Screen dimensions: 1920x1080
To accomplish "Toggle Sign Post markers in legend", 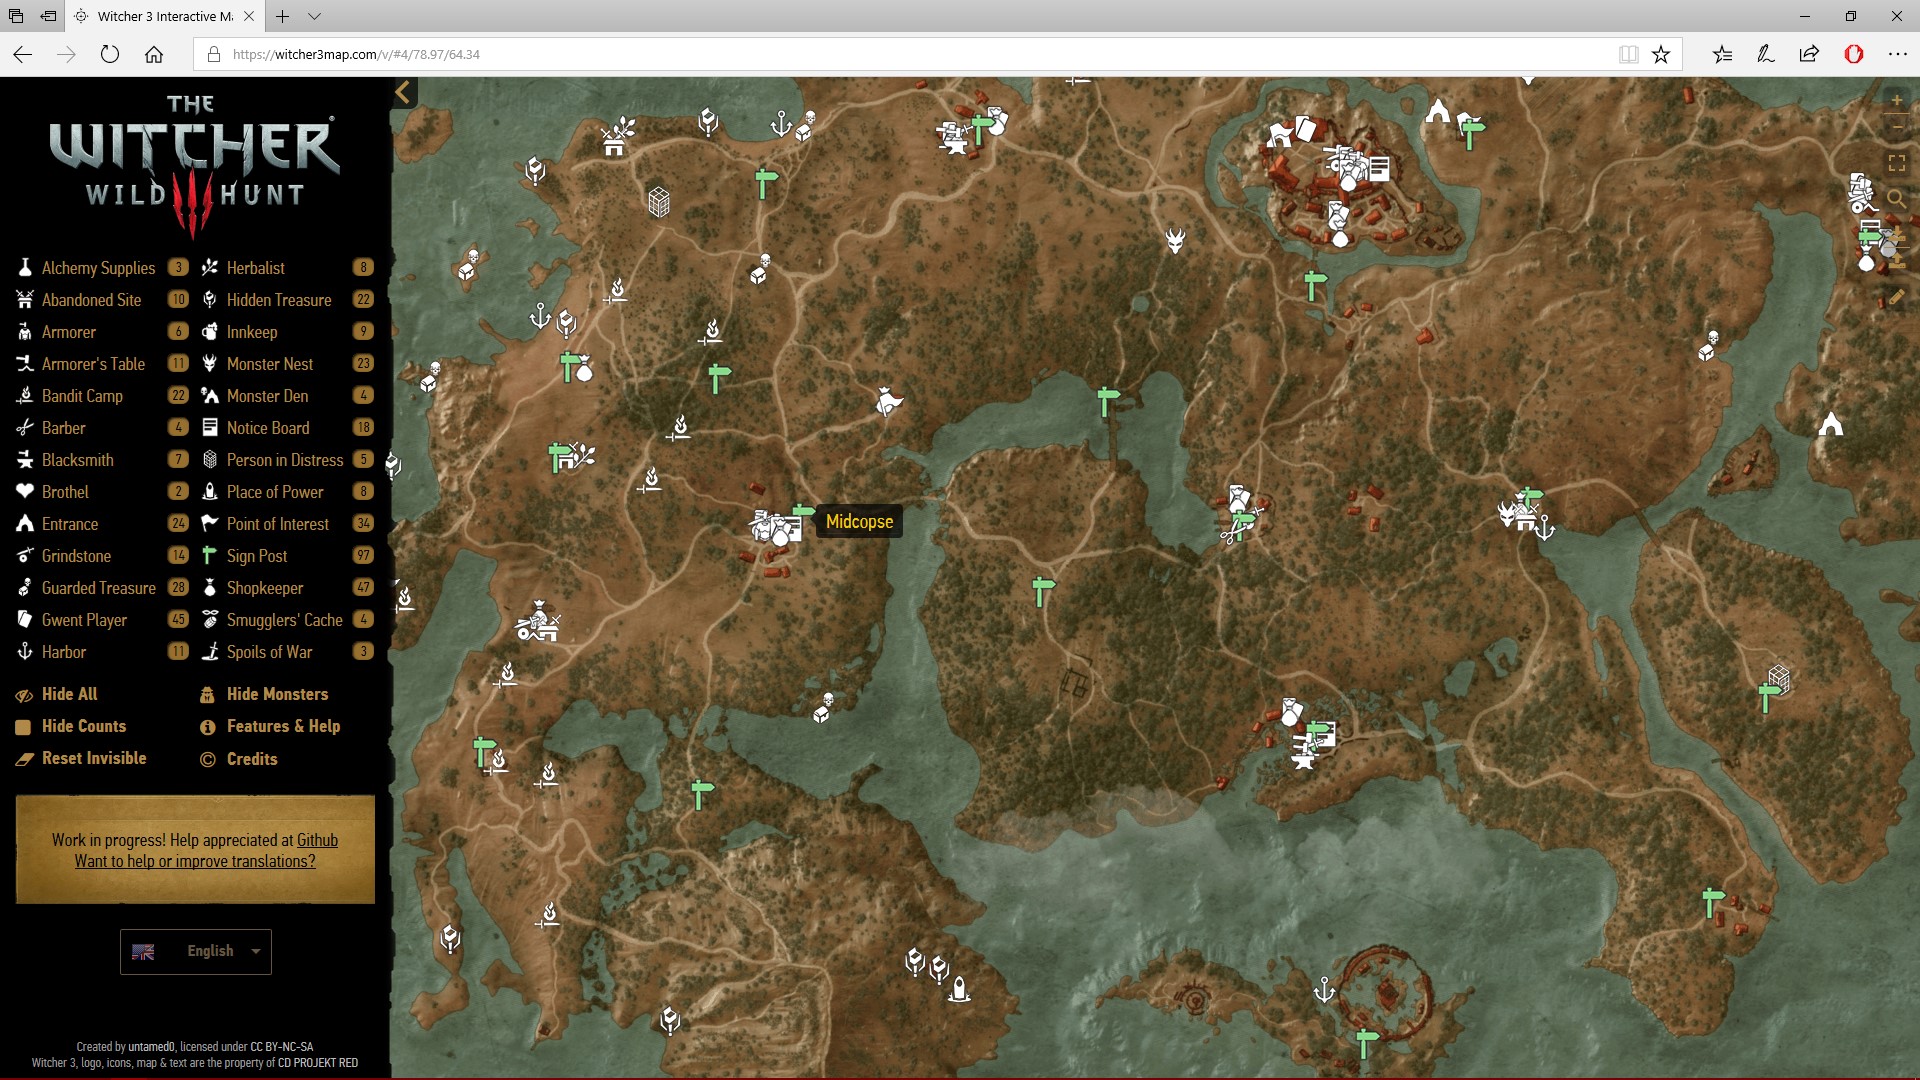I will point(257,556).
